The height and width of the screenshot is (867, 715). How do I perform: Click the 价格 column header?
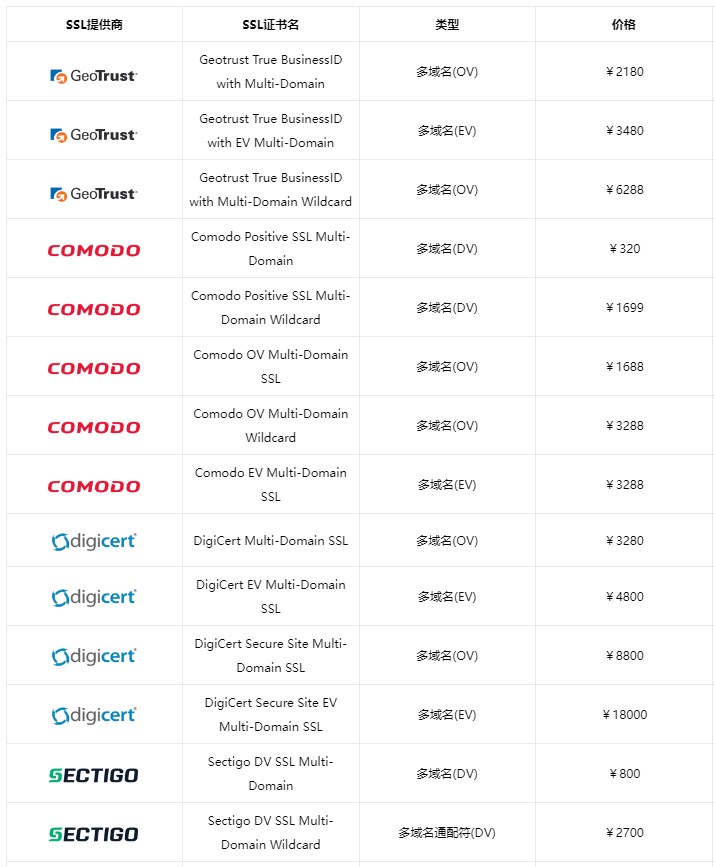coord(624,24)
